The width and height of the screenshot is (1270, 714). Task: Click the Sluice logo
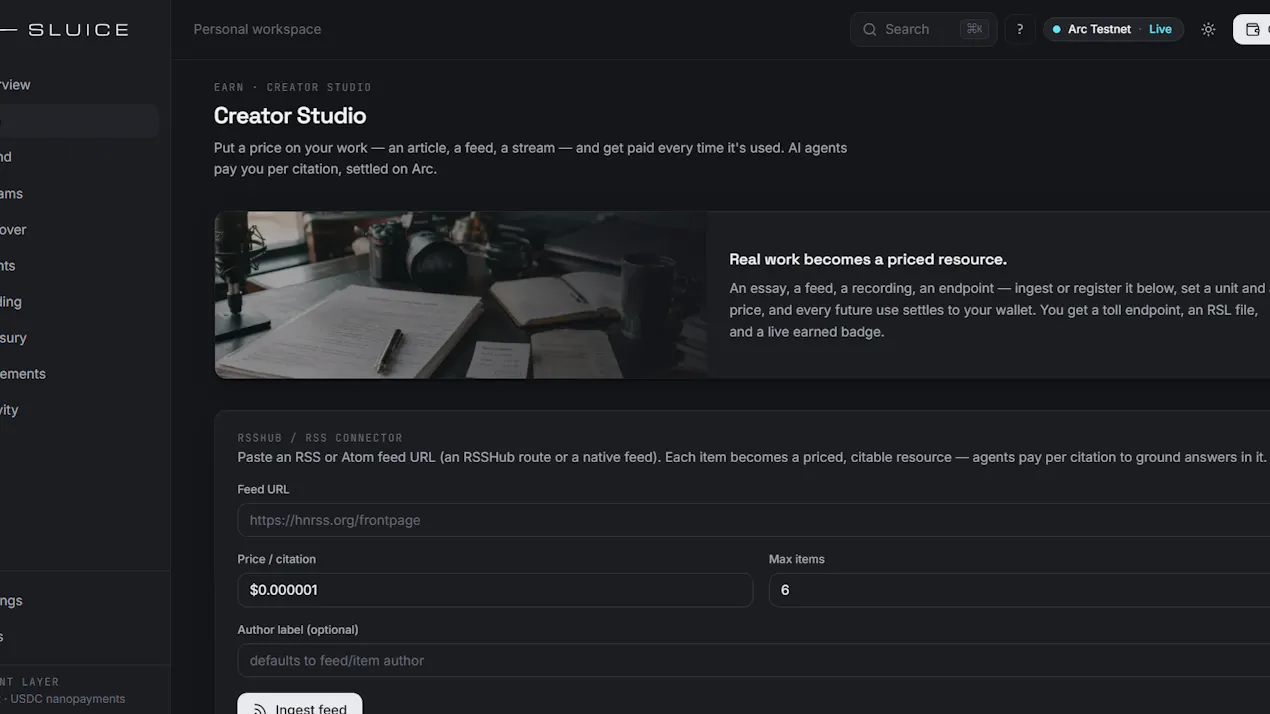pyautogui.click(x=64, y=29)
